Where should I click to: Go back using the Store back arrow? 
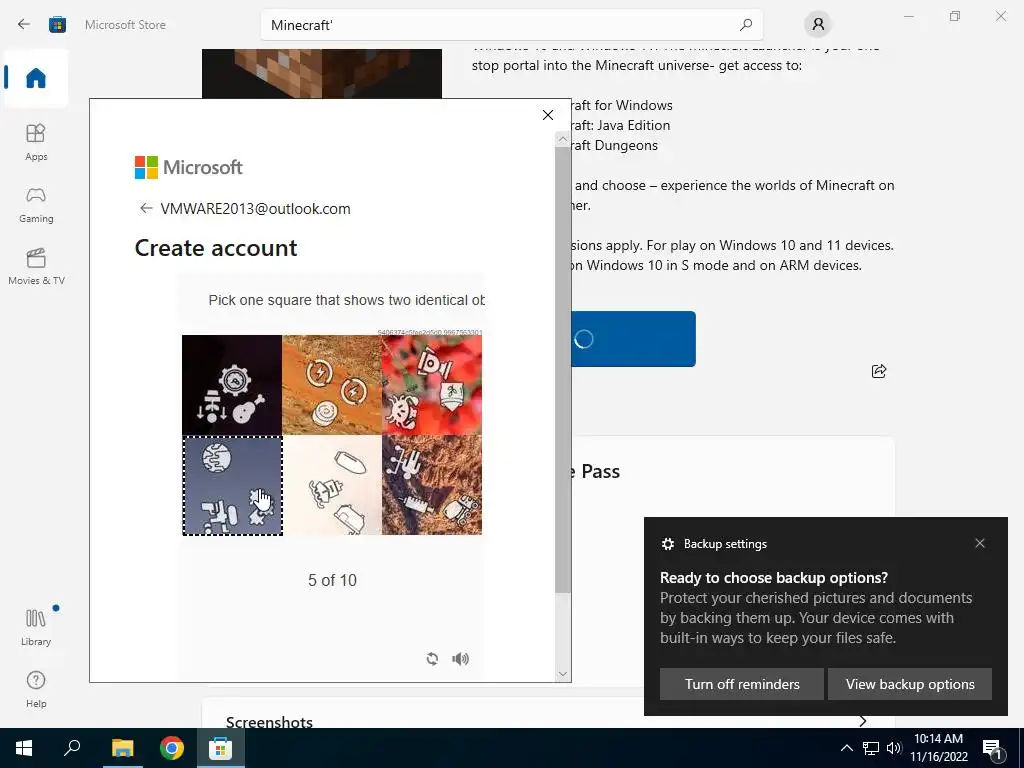(x=24, y=25)
